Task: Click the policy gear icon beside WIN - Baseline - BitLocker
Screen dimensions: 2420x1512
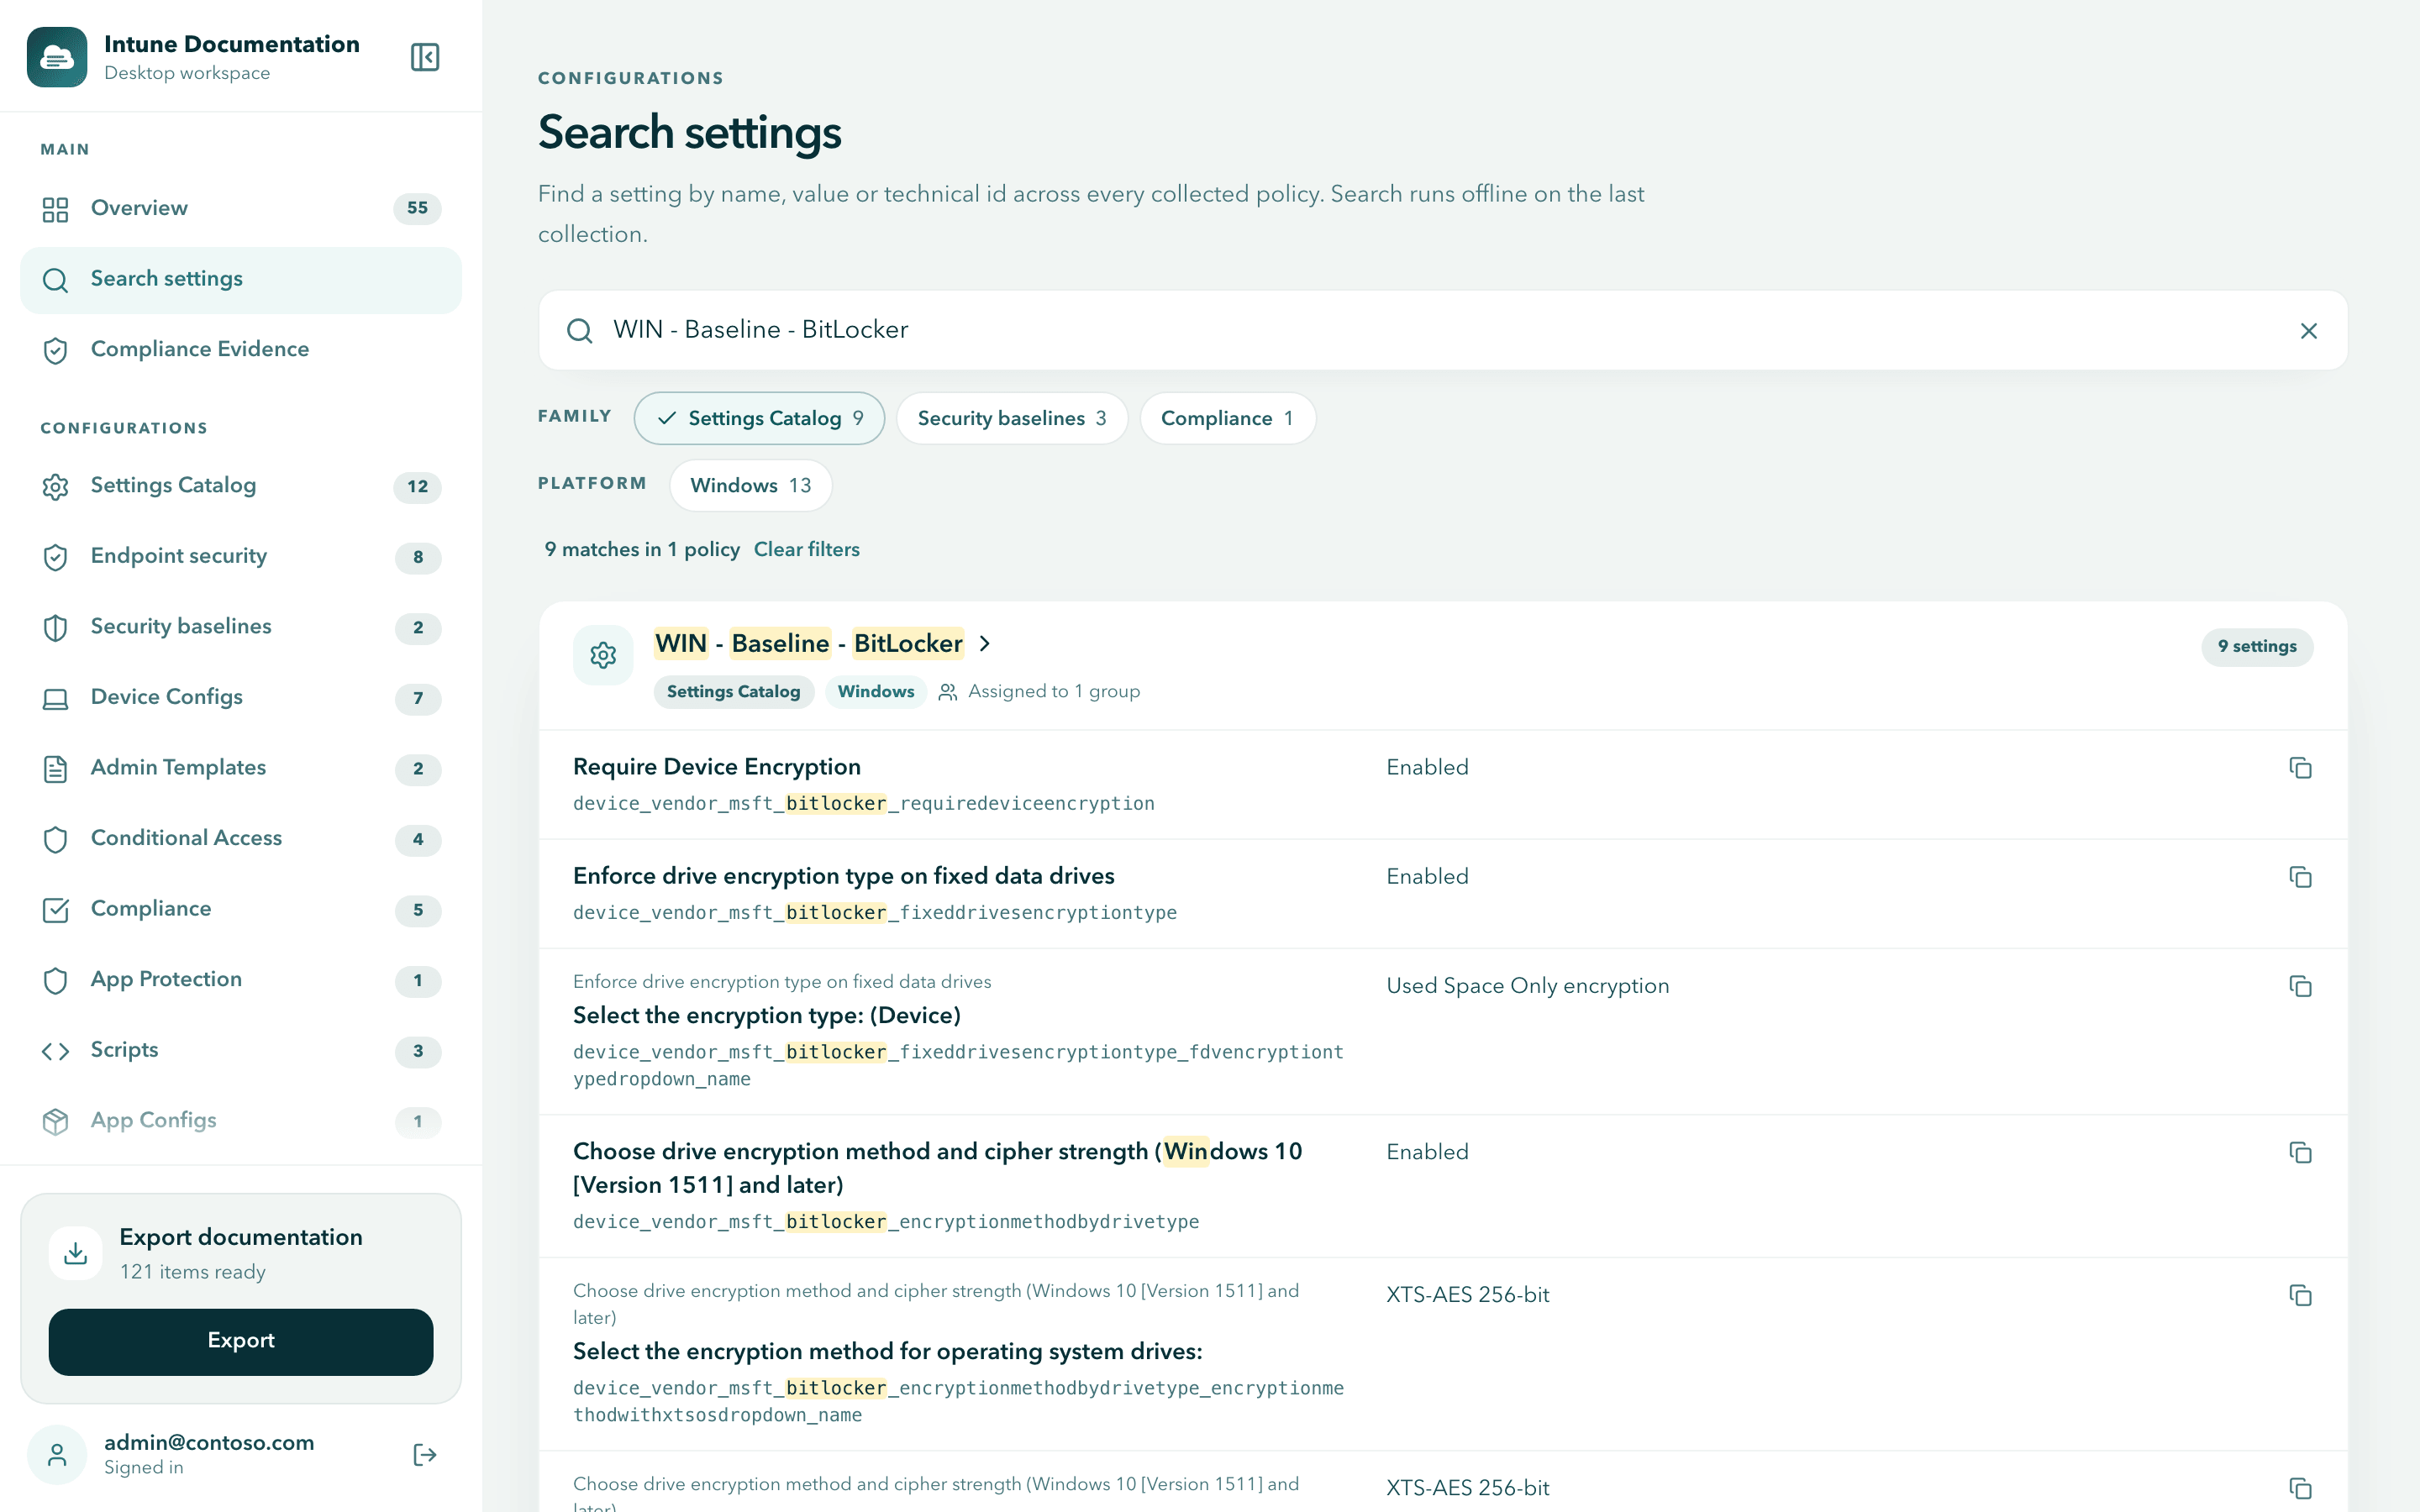Action: pyautogui.click(x=603, y=655)
